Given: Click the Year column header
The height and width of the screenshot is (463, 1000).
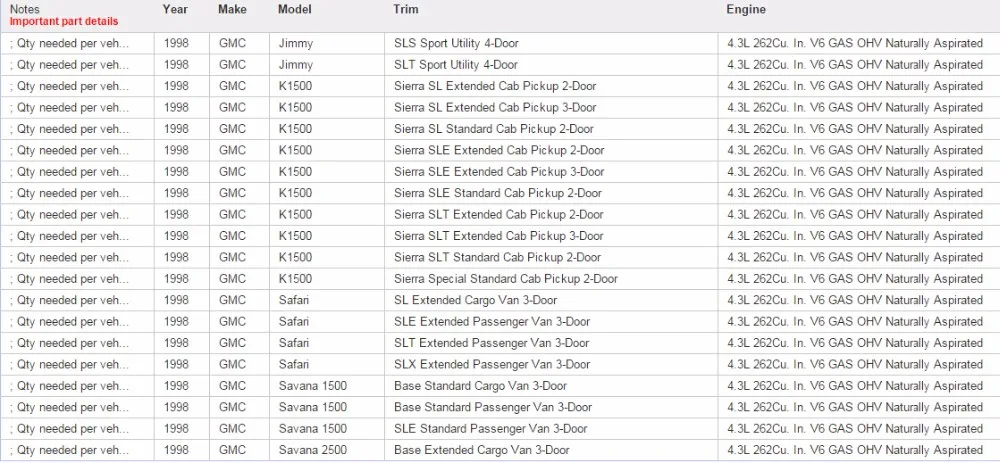Looking at the screenshot, I should pos(175,10).
